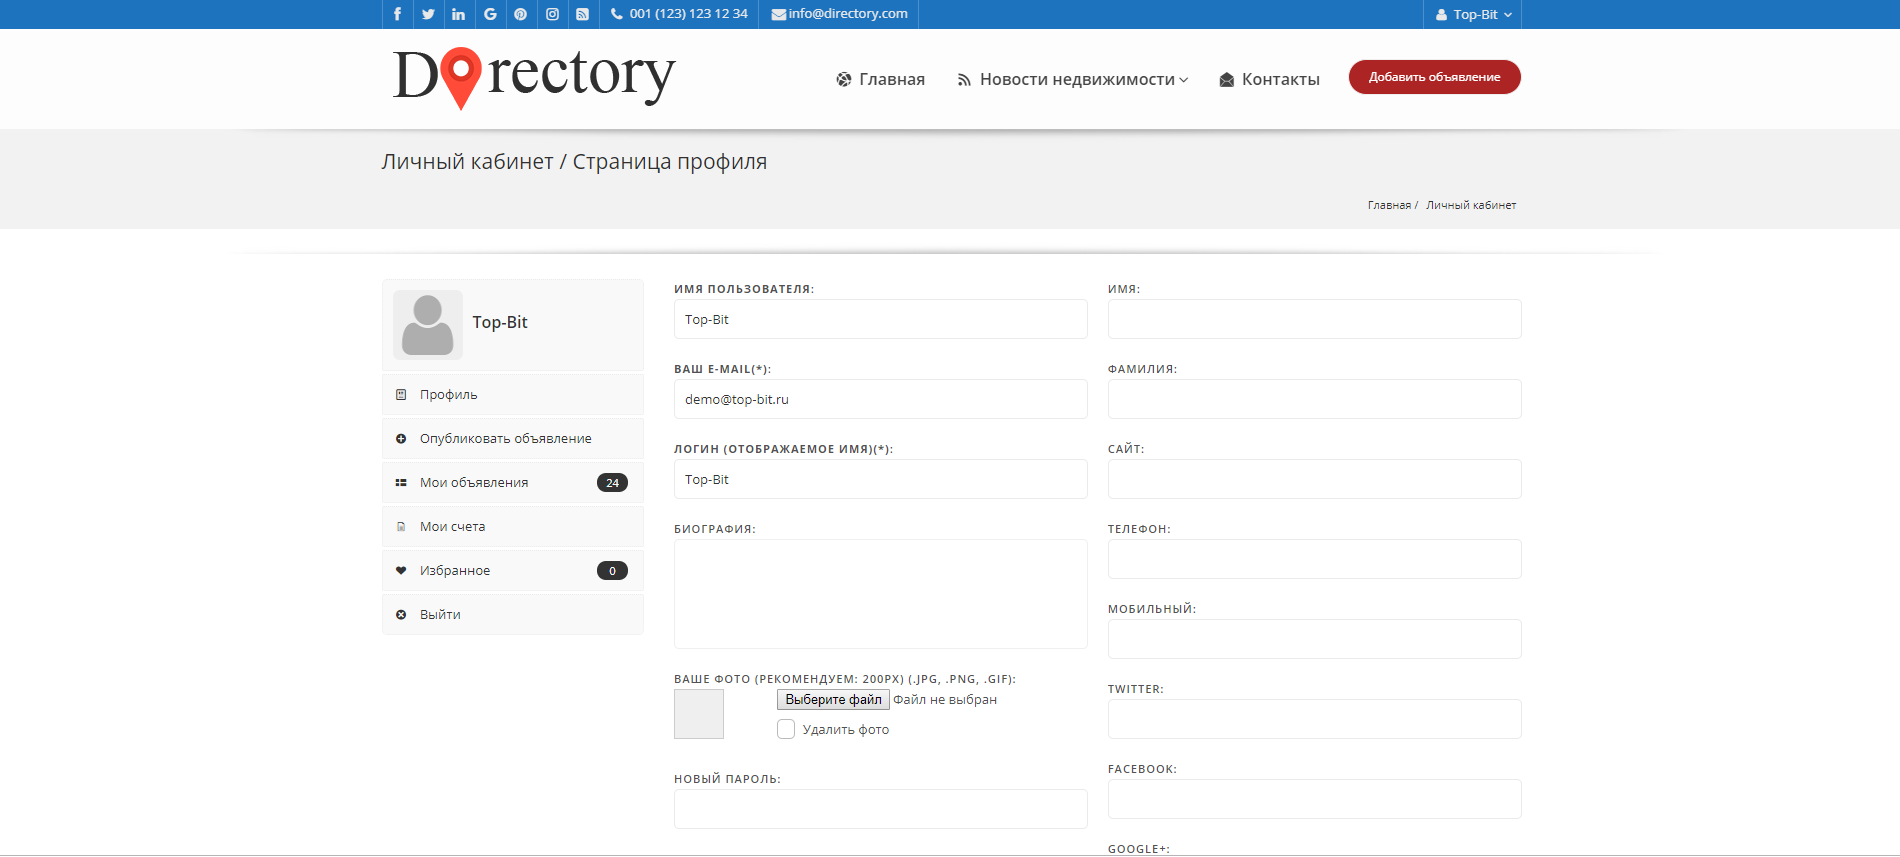The height and width of the screenshot is (857, 1900).
Task: Focus the Имя input field
Action: 1315,319
